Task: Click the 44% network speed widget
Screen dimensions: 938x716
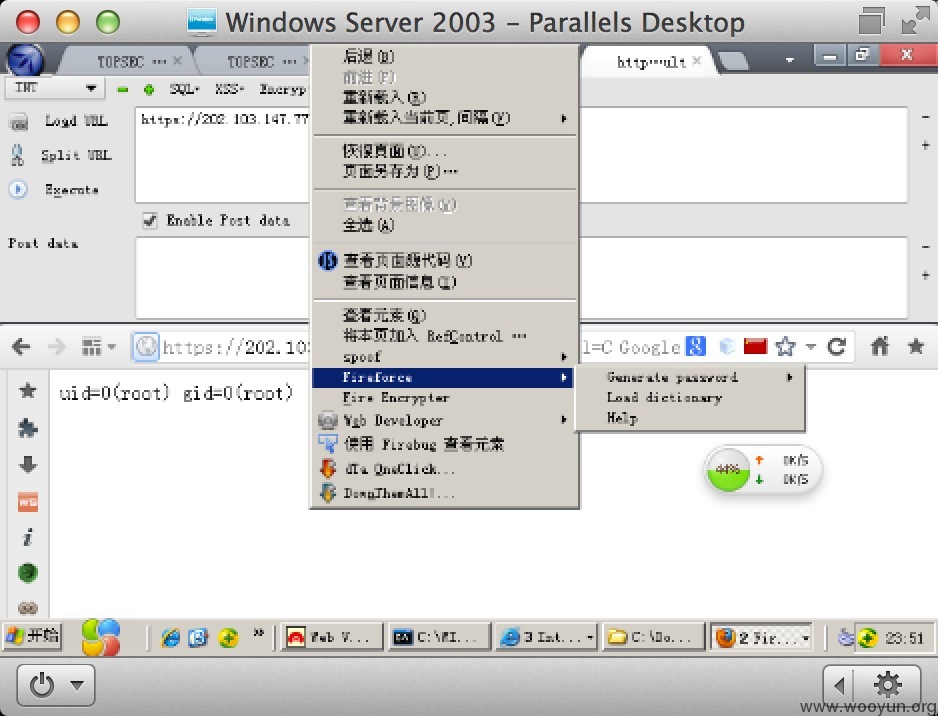Action: tap(763, 470)
